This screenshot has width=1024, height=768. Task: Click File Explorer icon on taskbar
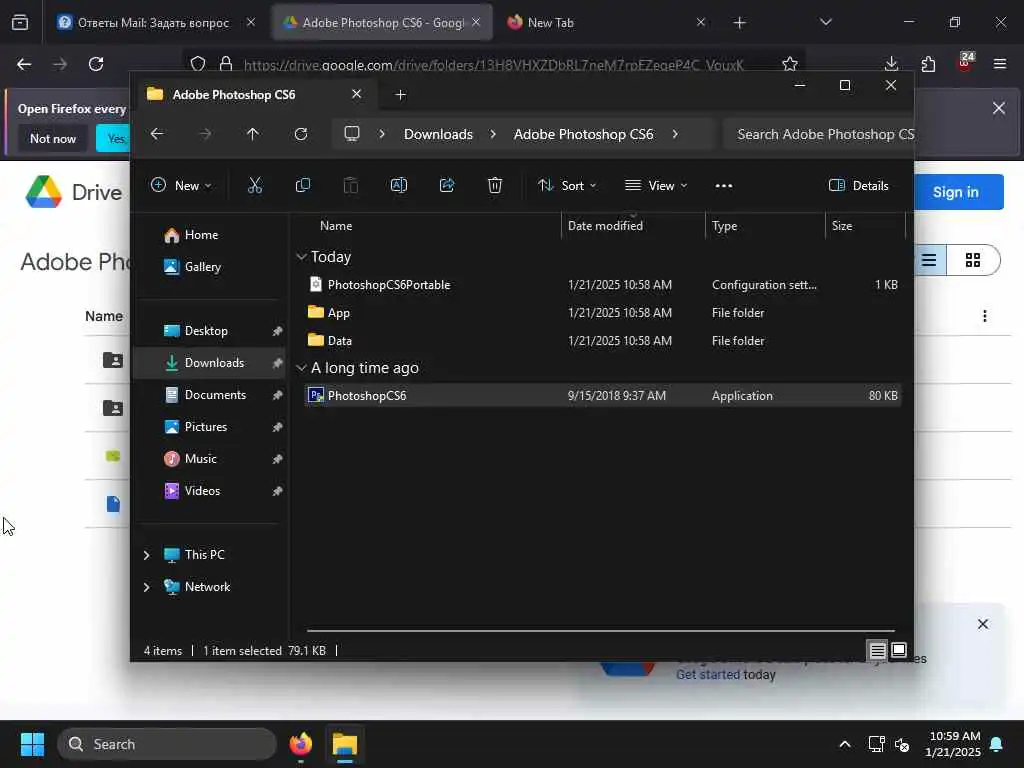click(345, 744)
